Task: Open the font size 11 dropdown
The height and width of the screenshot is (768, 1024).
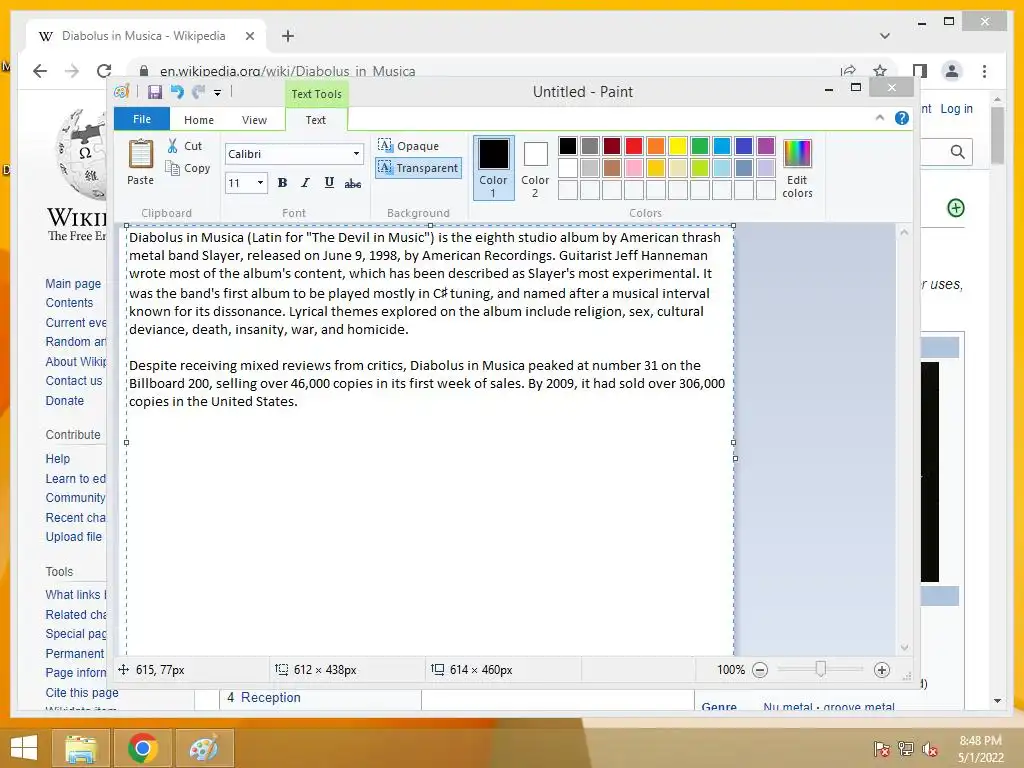Action: [x=260, y=183]
